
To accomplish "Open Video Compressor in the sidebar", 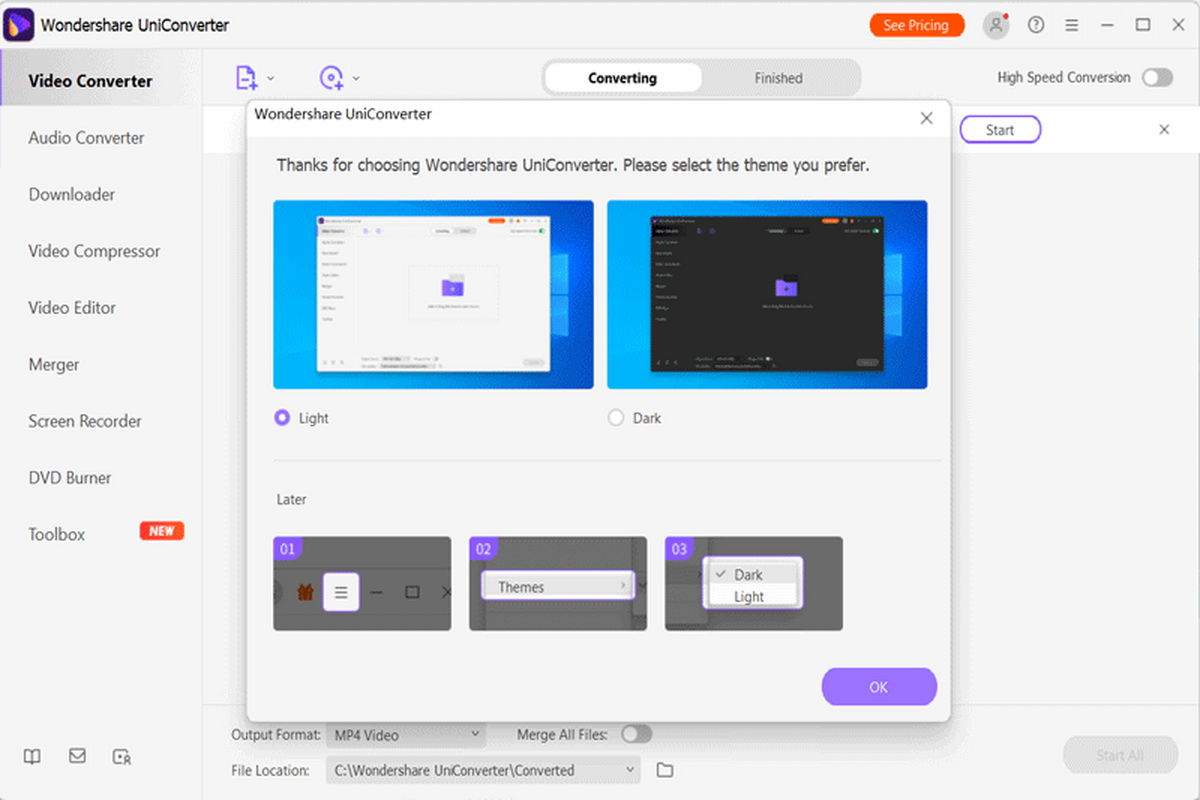I will point(94,251).
